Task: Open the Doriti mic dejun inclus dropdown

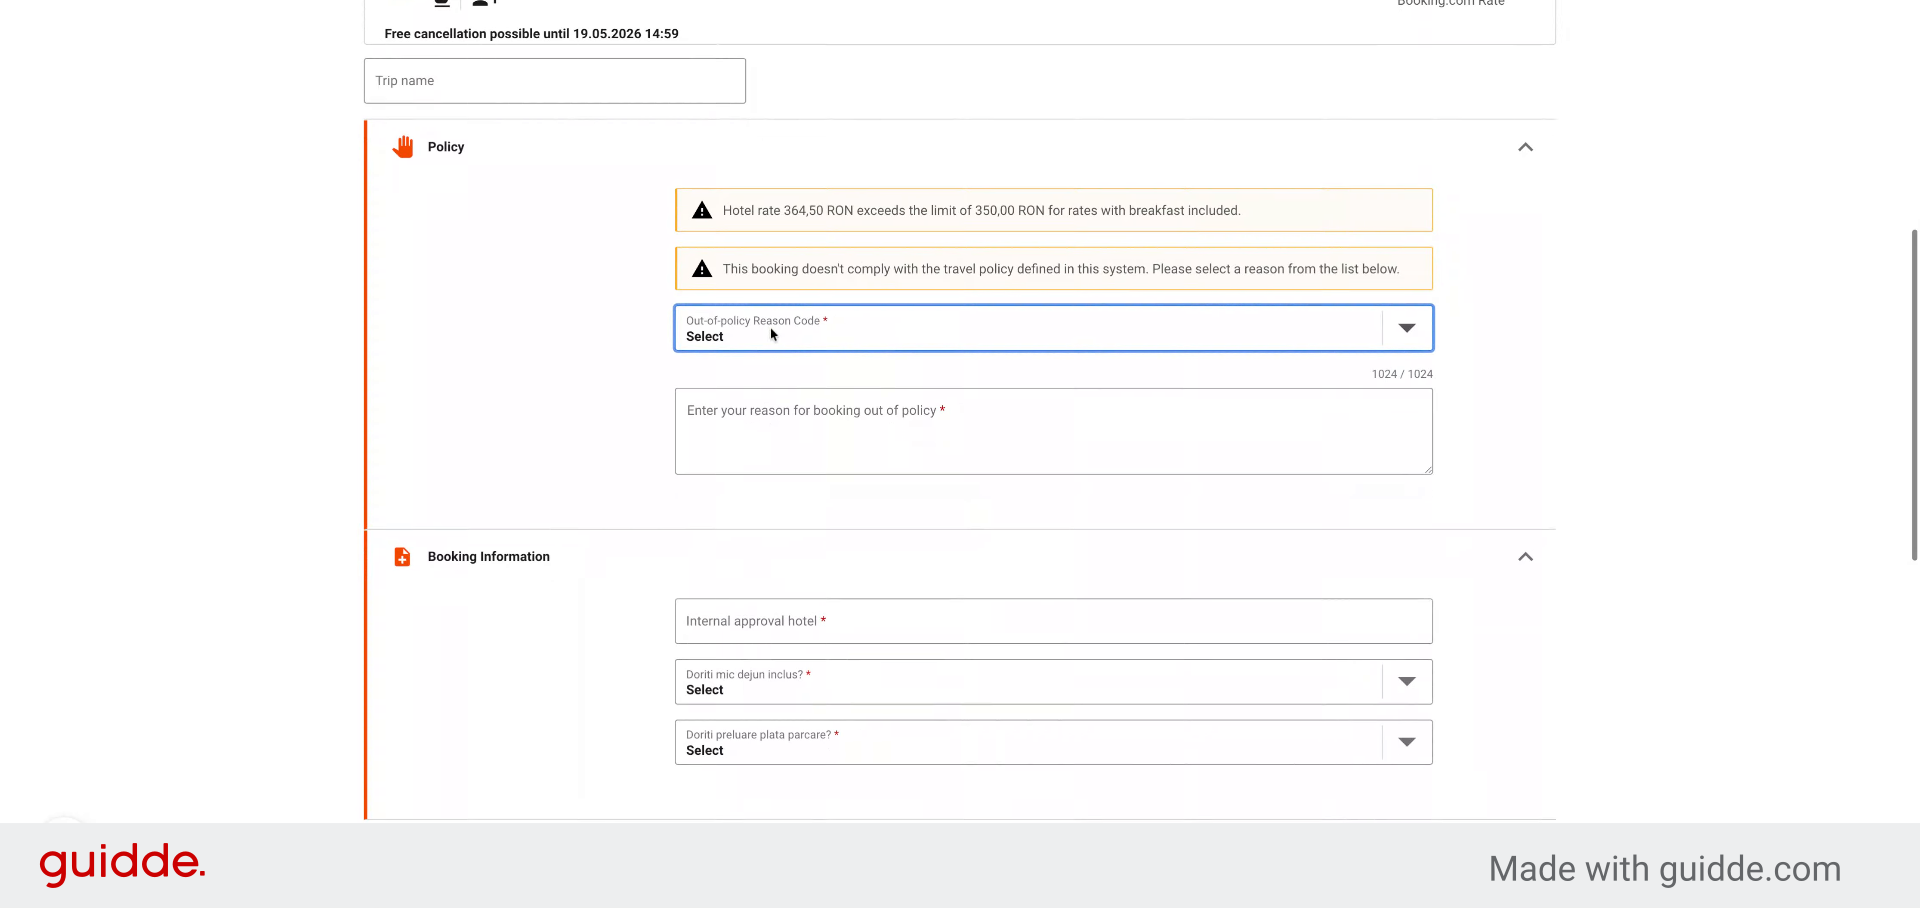Action: (x=1053, y=682)
